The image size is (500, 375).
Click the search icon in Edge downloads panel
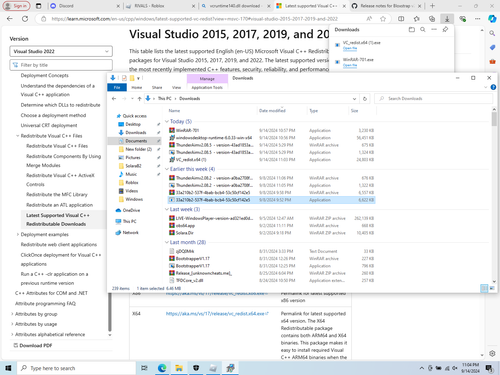coord(423,30)
